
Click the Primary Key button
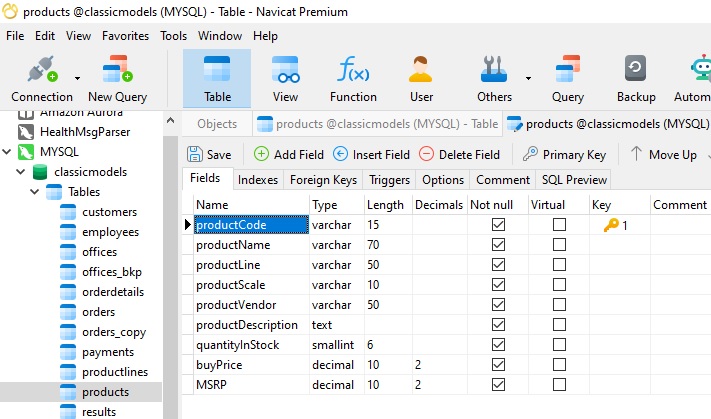pos(565,155)
